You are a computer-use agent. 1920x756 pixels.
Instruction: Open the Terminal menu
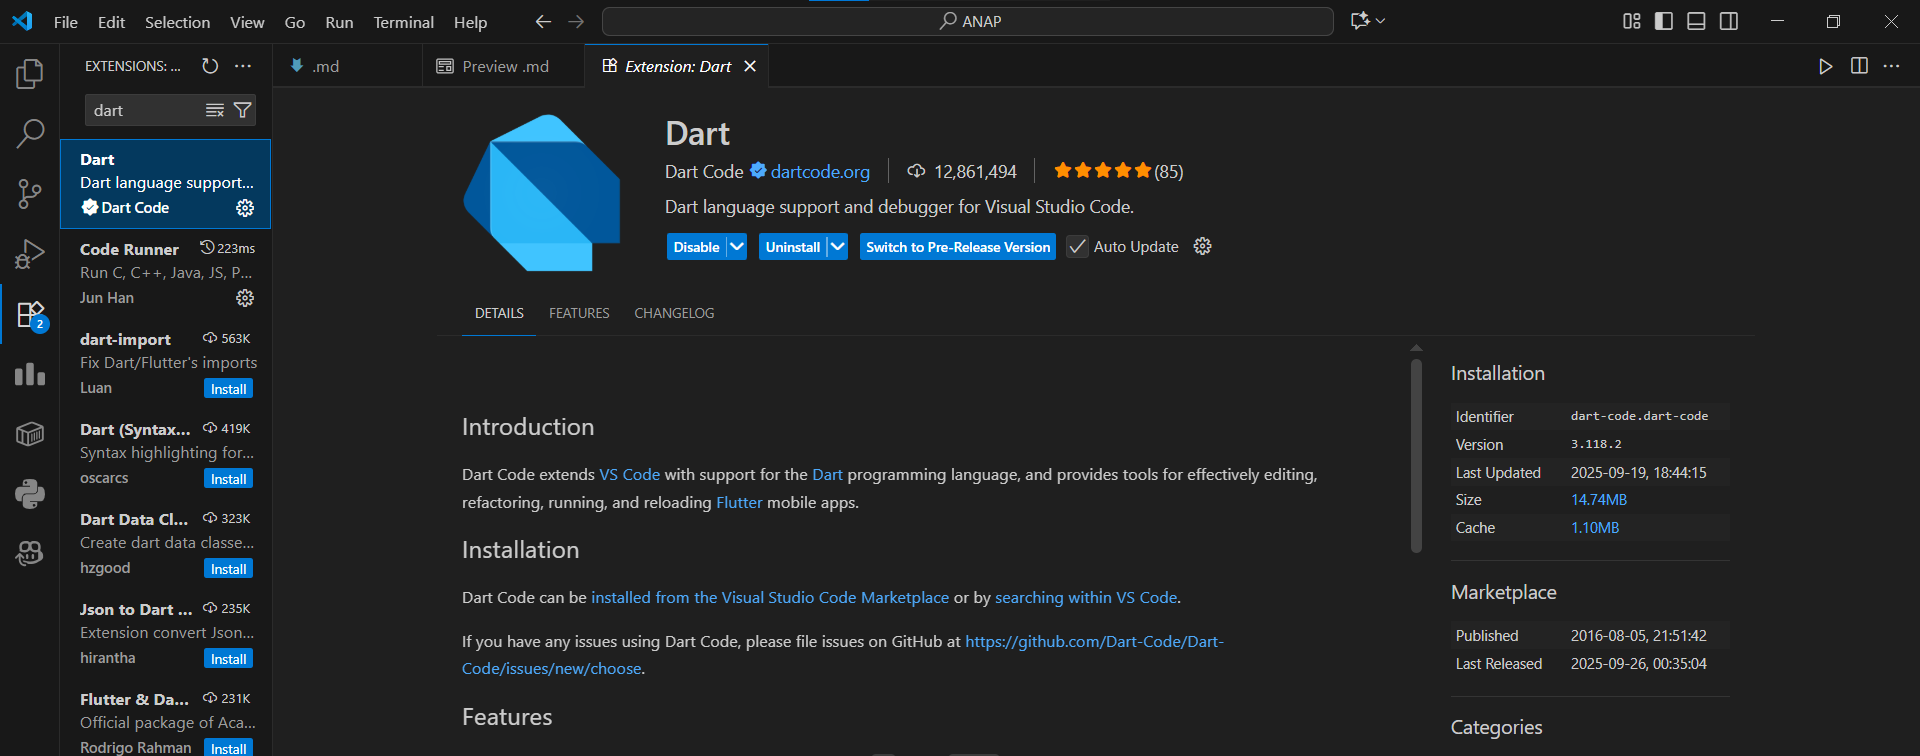click(403, 22)
